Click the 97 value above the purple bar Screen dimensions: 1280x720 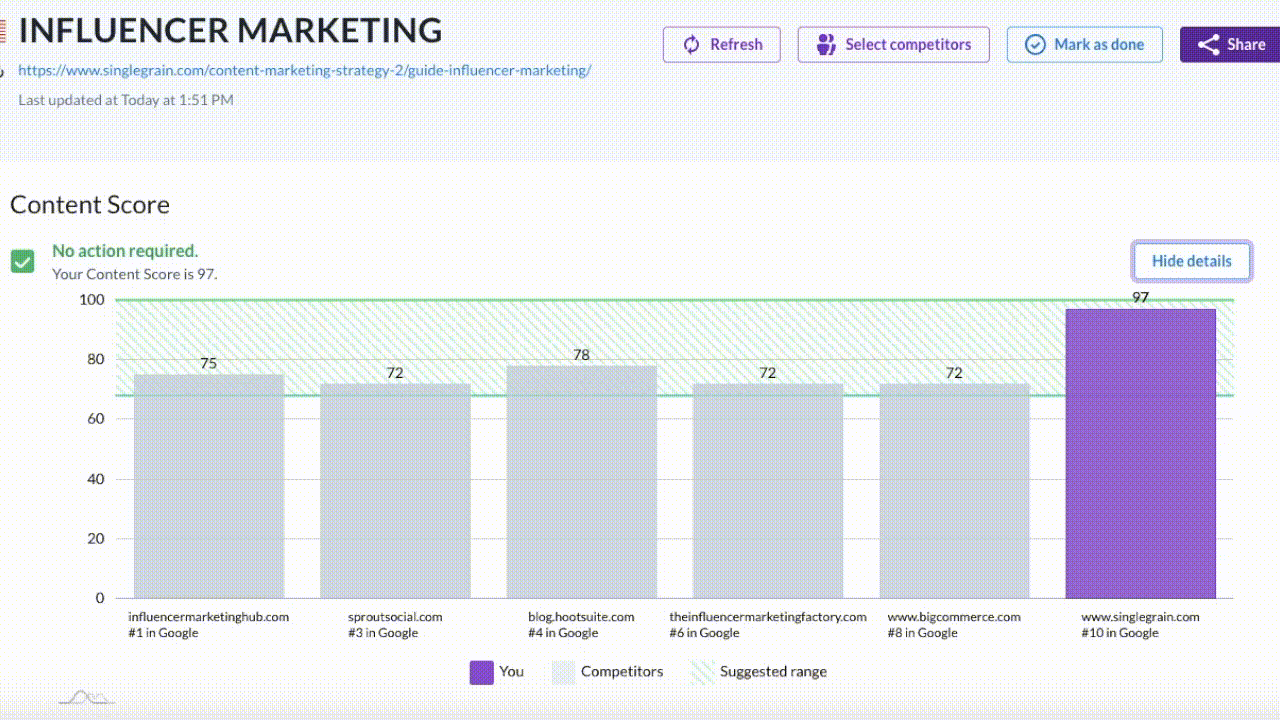tap(1141, 298)
